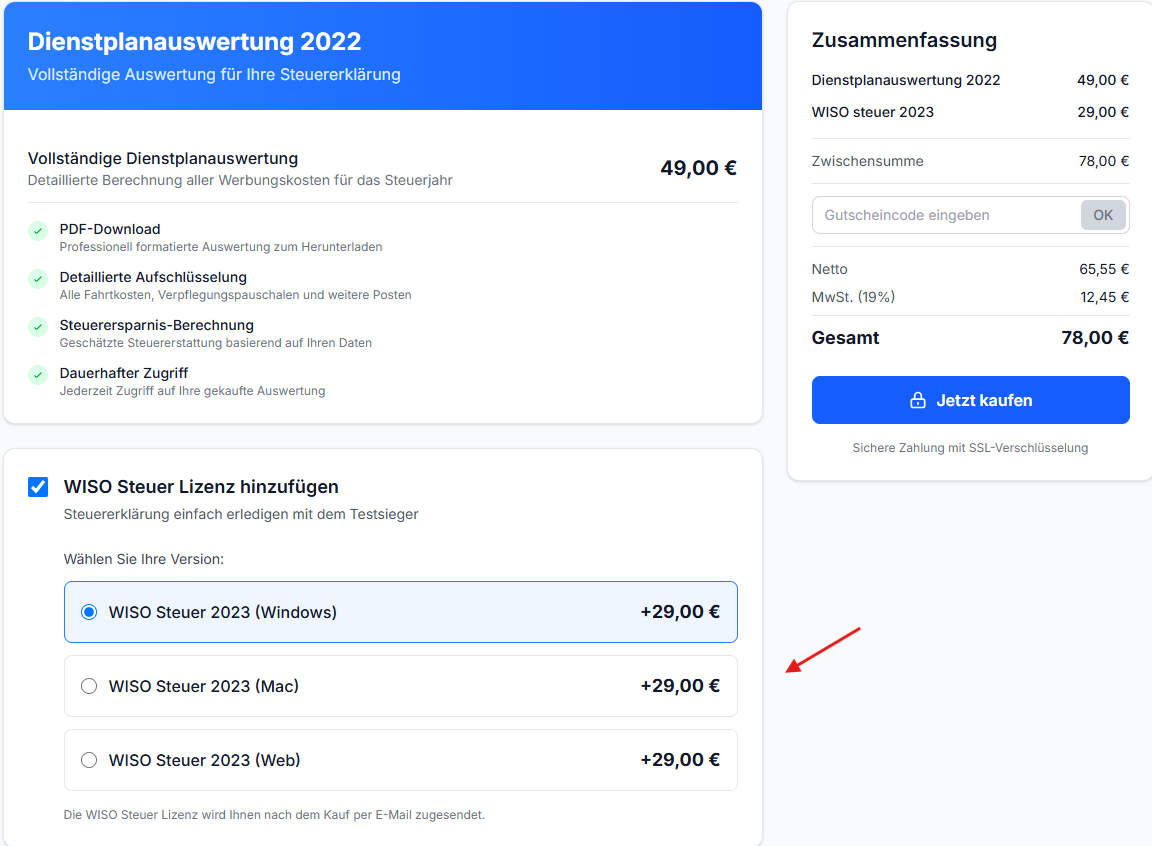Click the PDF-Download green checkmark icon
This screenshot has height=846, width=1152.
[x=38, y=231]
